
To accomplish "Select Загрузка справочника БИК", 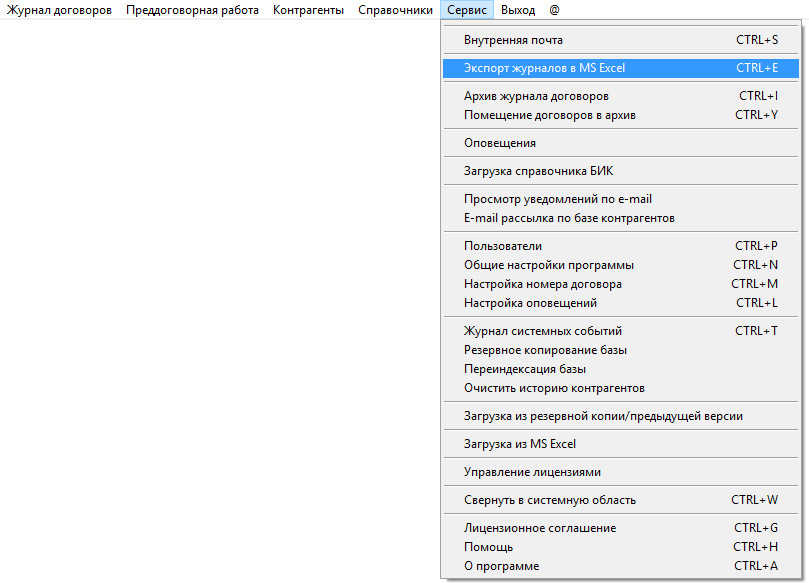I will 538,171.
